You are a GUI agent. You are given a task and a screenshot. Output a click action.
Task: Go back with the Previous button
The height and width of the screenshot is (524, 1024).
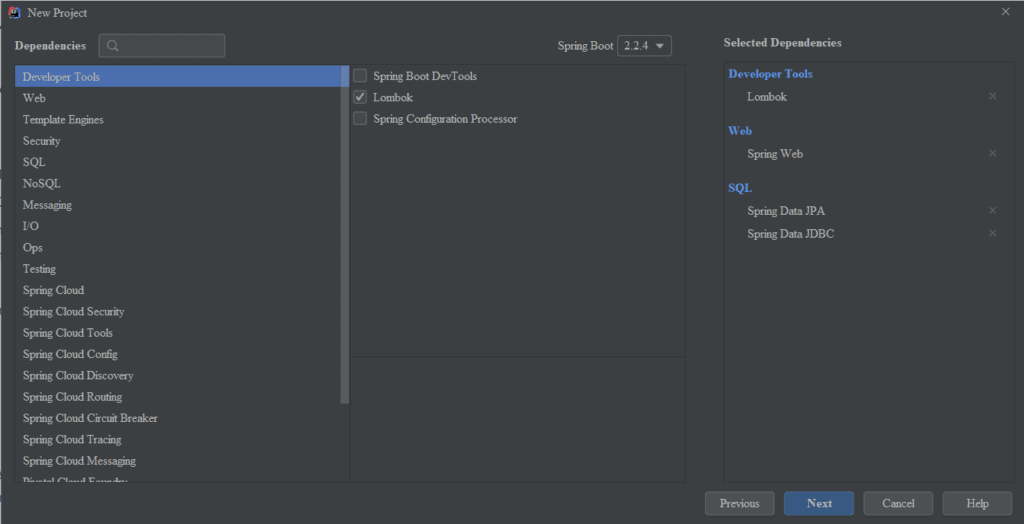coord(739,503)
